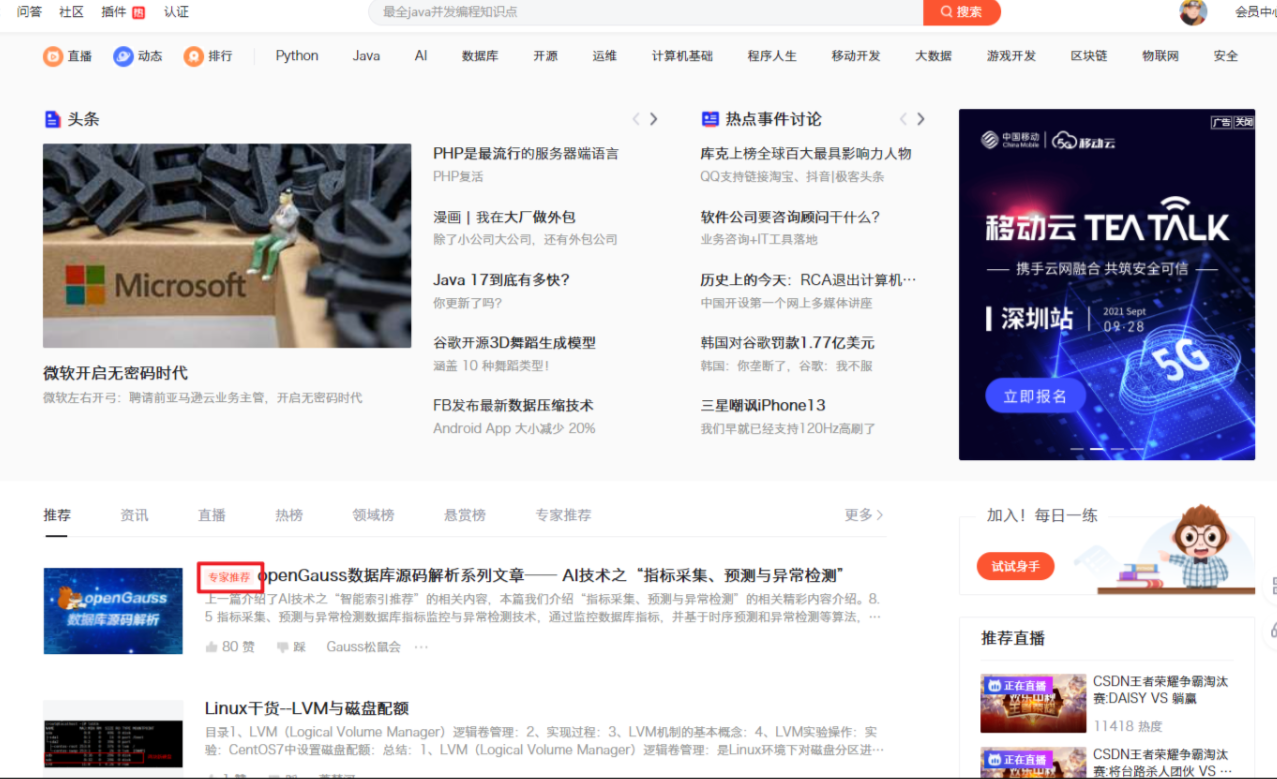Click the orange 搜索 button
Image resolution: width=1277 pixels, height=779 pixels.
click(x=962, y=12)
